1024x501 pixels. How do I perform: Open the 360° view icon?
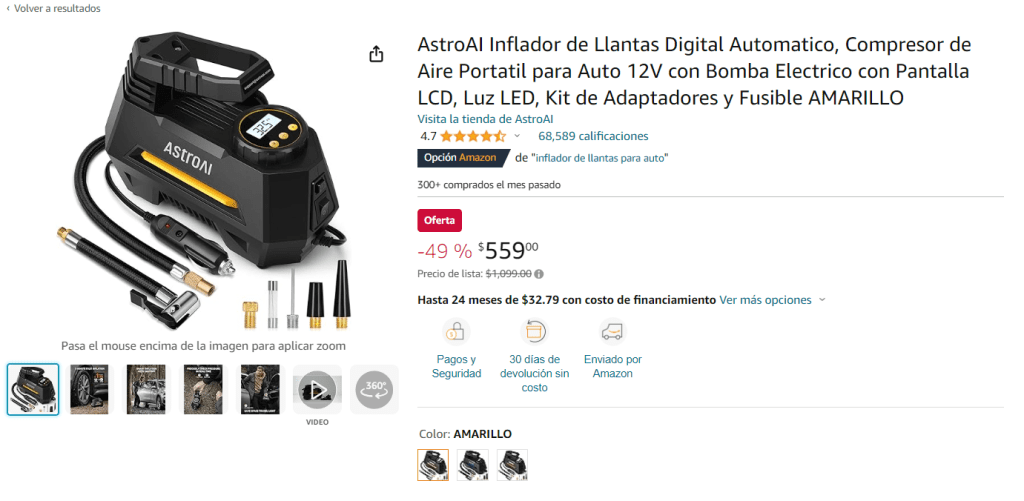[374, 389]
